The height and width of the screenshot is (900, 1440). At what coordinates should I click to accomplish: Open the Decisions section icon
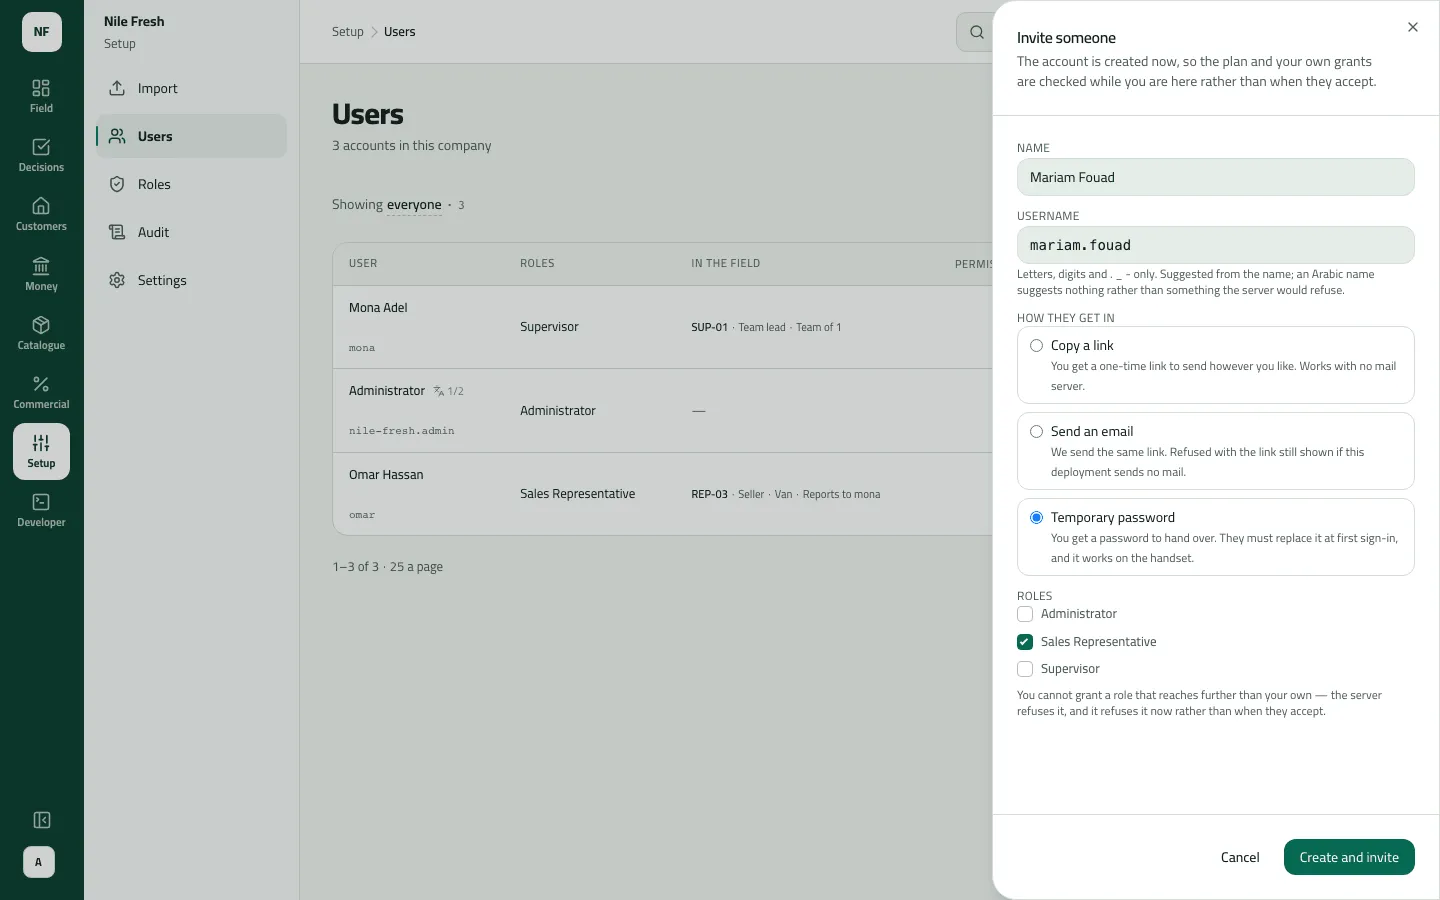(41, 155)
